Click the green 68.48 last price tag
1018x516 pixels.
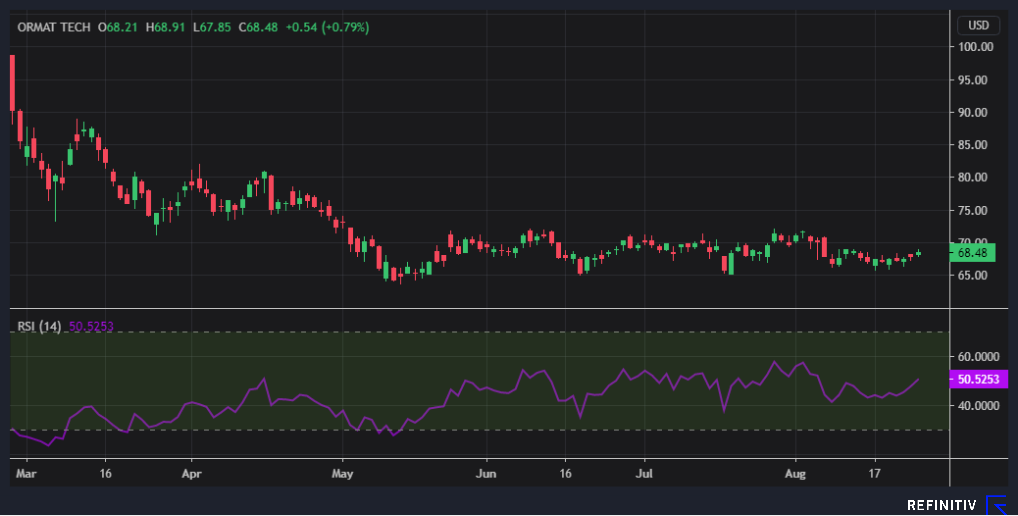click(972, 252)
